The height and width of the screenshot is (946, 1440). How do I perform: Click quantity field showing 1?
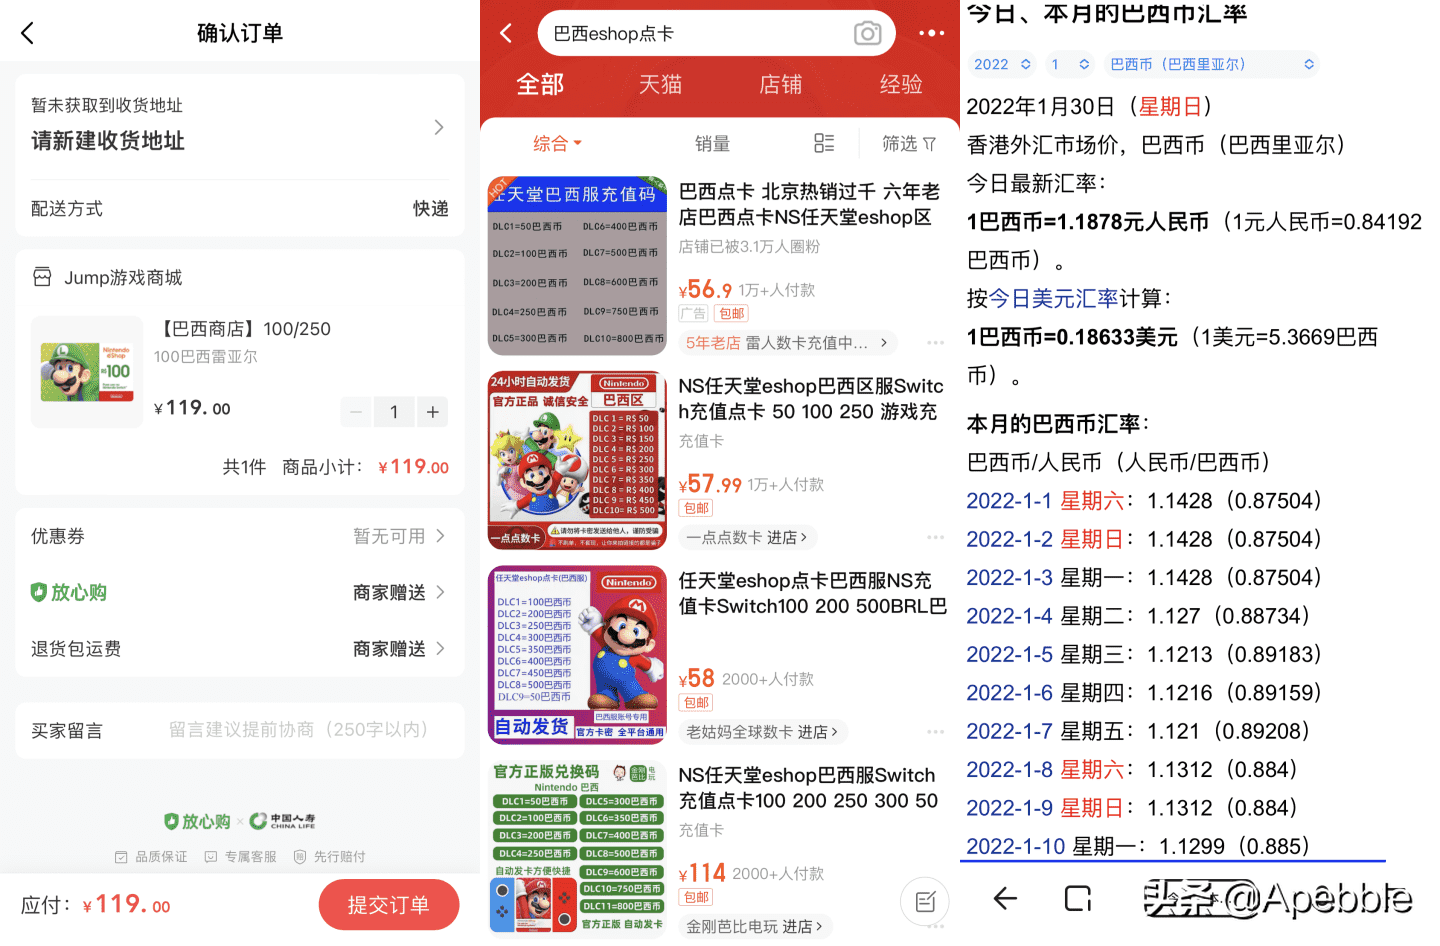(394, 411)
